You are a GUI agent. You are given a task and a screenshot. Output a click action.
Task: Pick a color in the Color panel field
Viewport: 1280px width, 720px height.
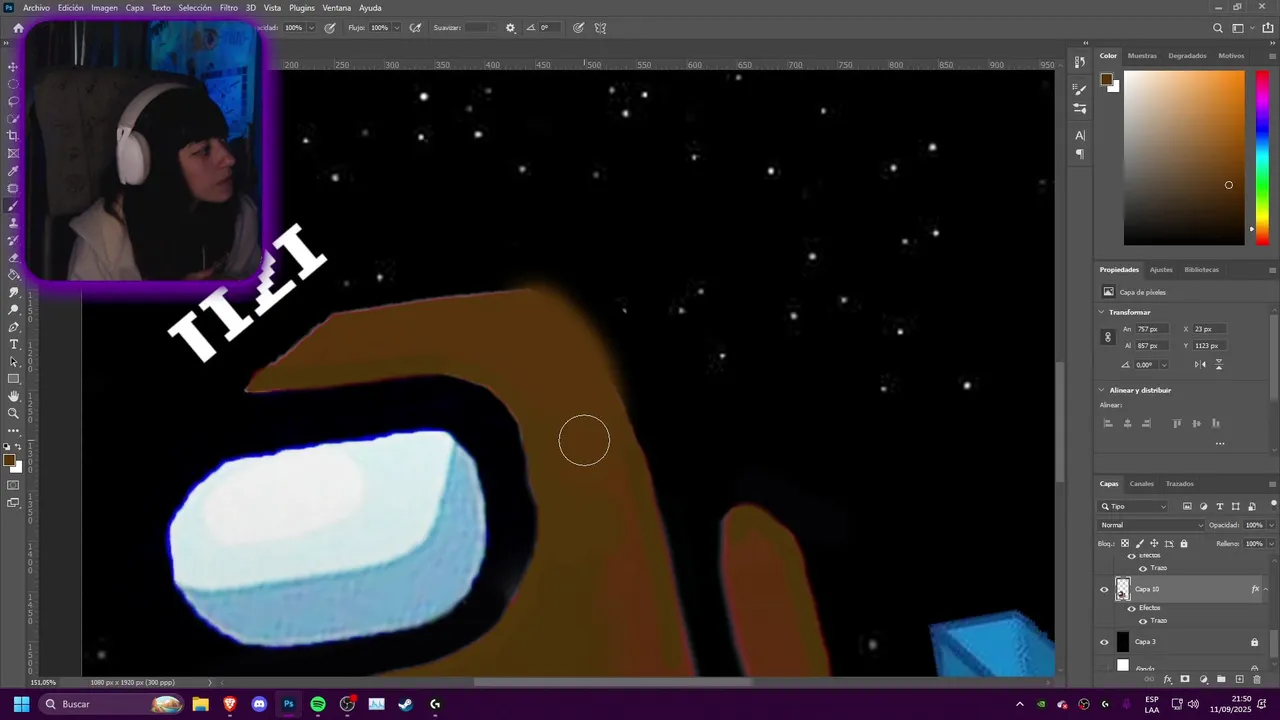(x=1184, y=157)
